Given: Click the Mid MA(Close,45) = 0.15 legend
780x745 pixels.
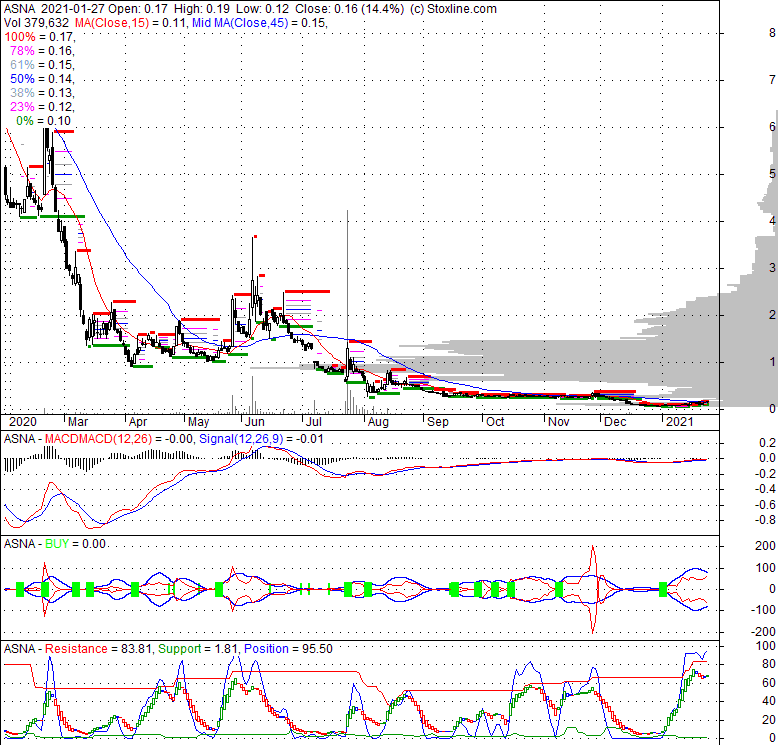Looking at the screenshot, I should coord(259,22).
